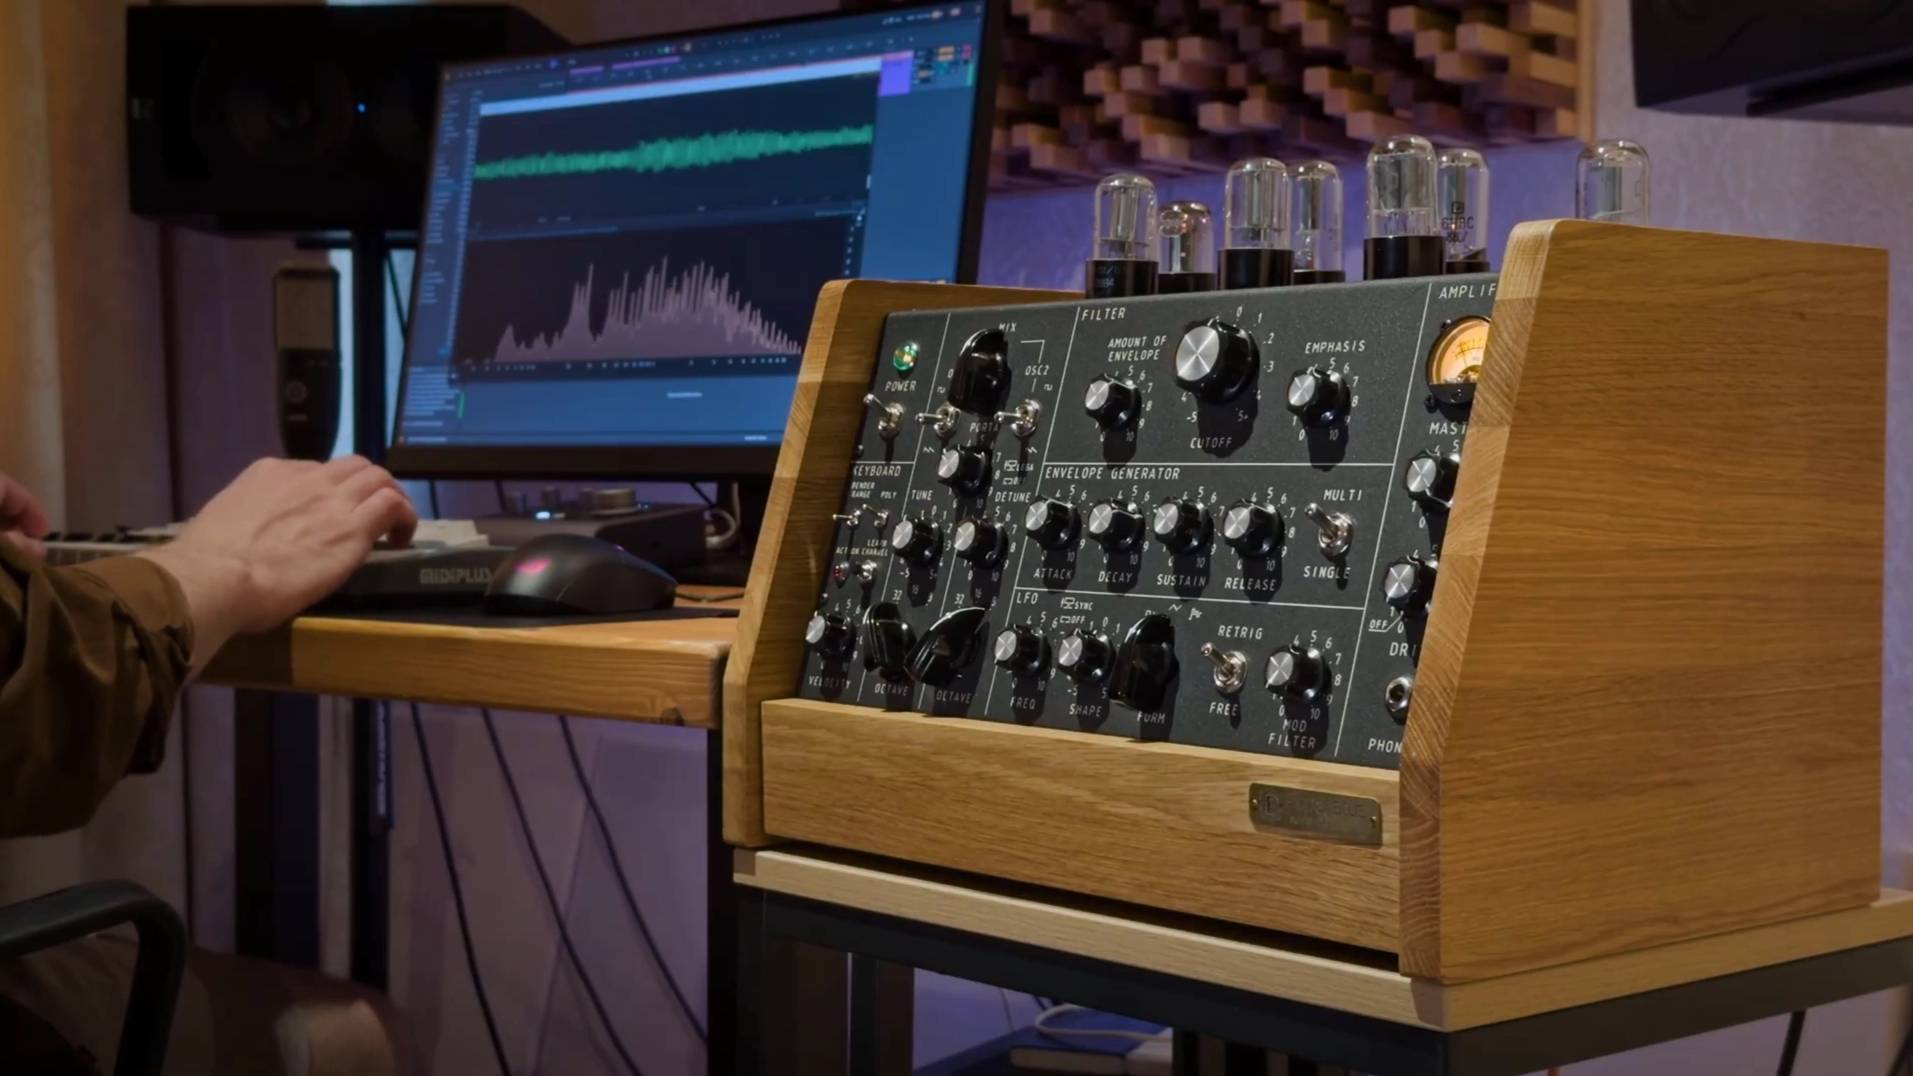Click the VU meter on the AMPLIFIER panel
Viewport: 1913px width, 1076px height.
1460,350
